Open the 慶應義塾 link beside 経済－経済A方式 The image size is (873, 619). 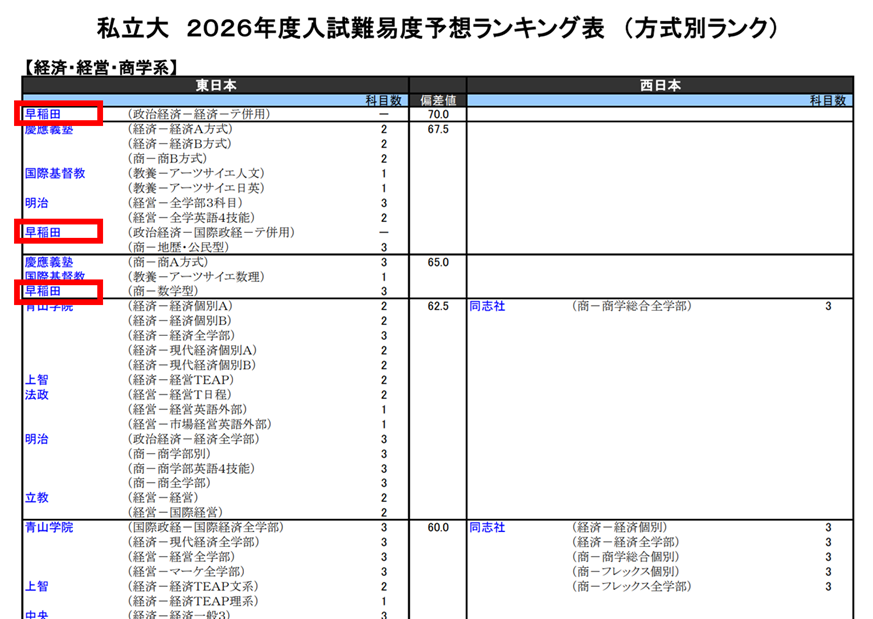pos(49,130)
